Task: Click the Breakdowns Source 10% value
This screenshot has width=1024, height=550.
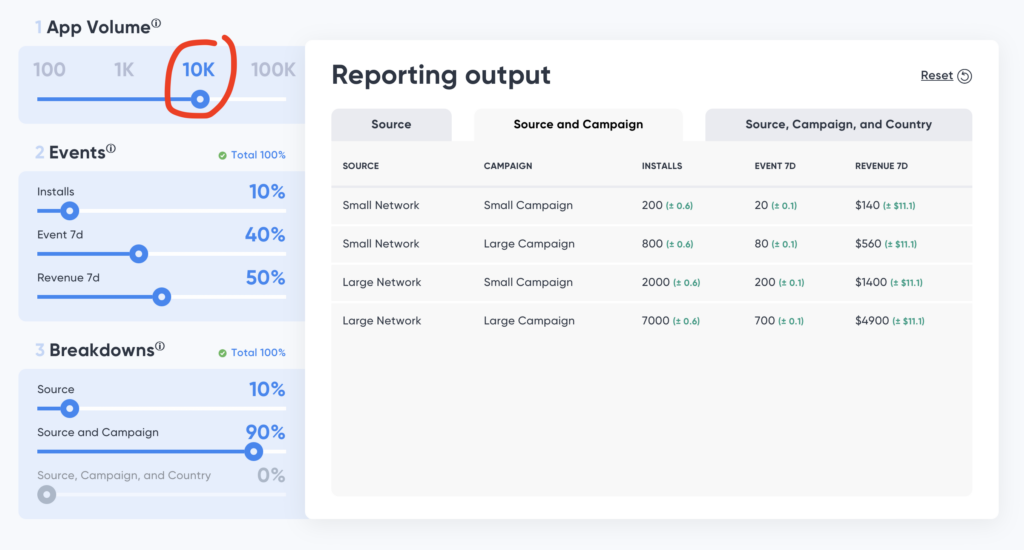Action: (267, 389)
